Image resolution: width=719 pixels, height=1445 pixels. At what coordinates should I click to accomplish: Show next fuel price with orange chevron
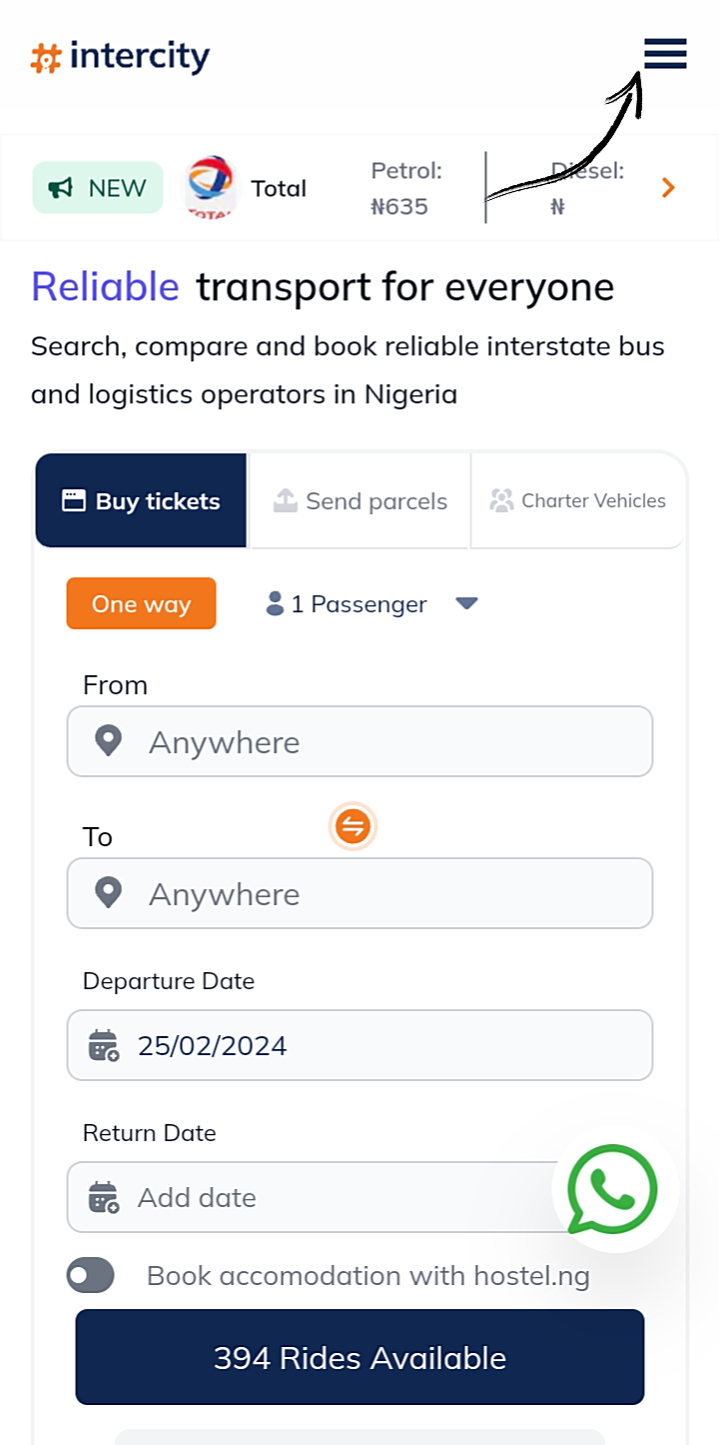pos(669,188)
